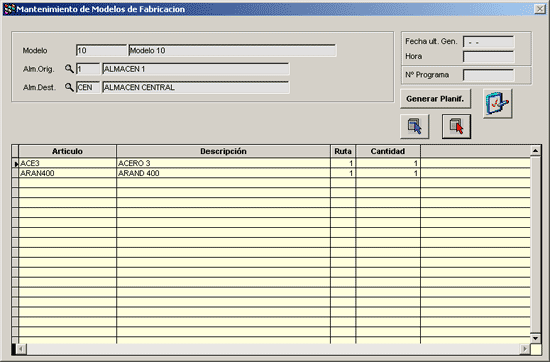550x362 pixels.
Task: Click the notepad with pen icon button
Action: [497, 103]
